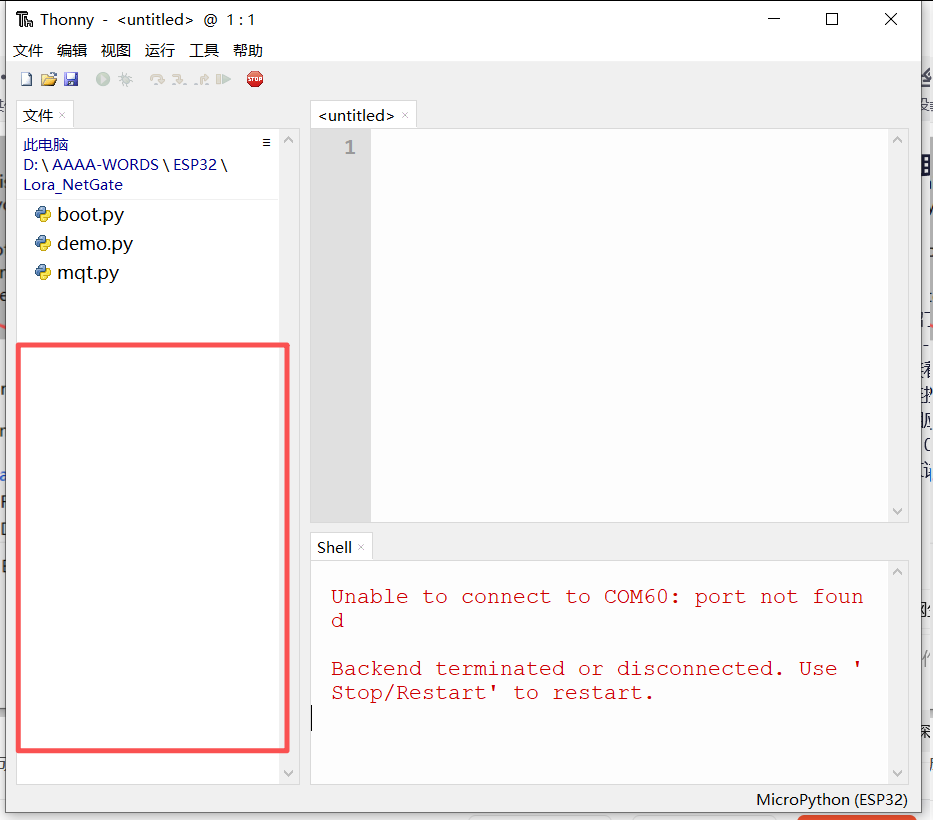Image resolution: width=933 pixels, height=820 pixels.
Task: Open the Lora_NetGate folder breadcrumb
Action: pos(72,184)
